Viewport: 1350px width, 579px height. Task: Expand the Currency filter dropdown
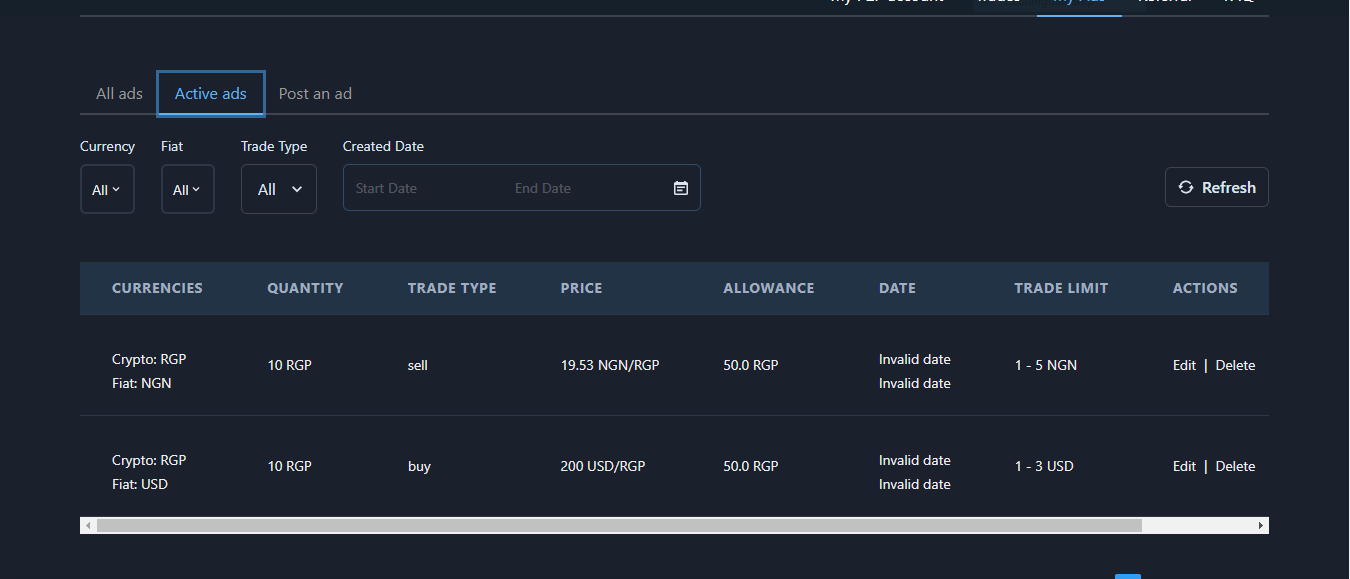click(107, 190)
